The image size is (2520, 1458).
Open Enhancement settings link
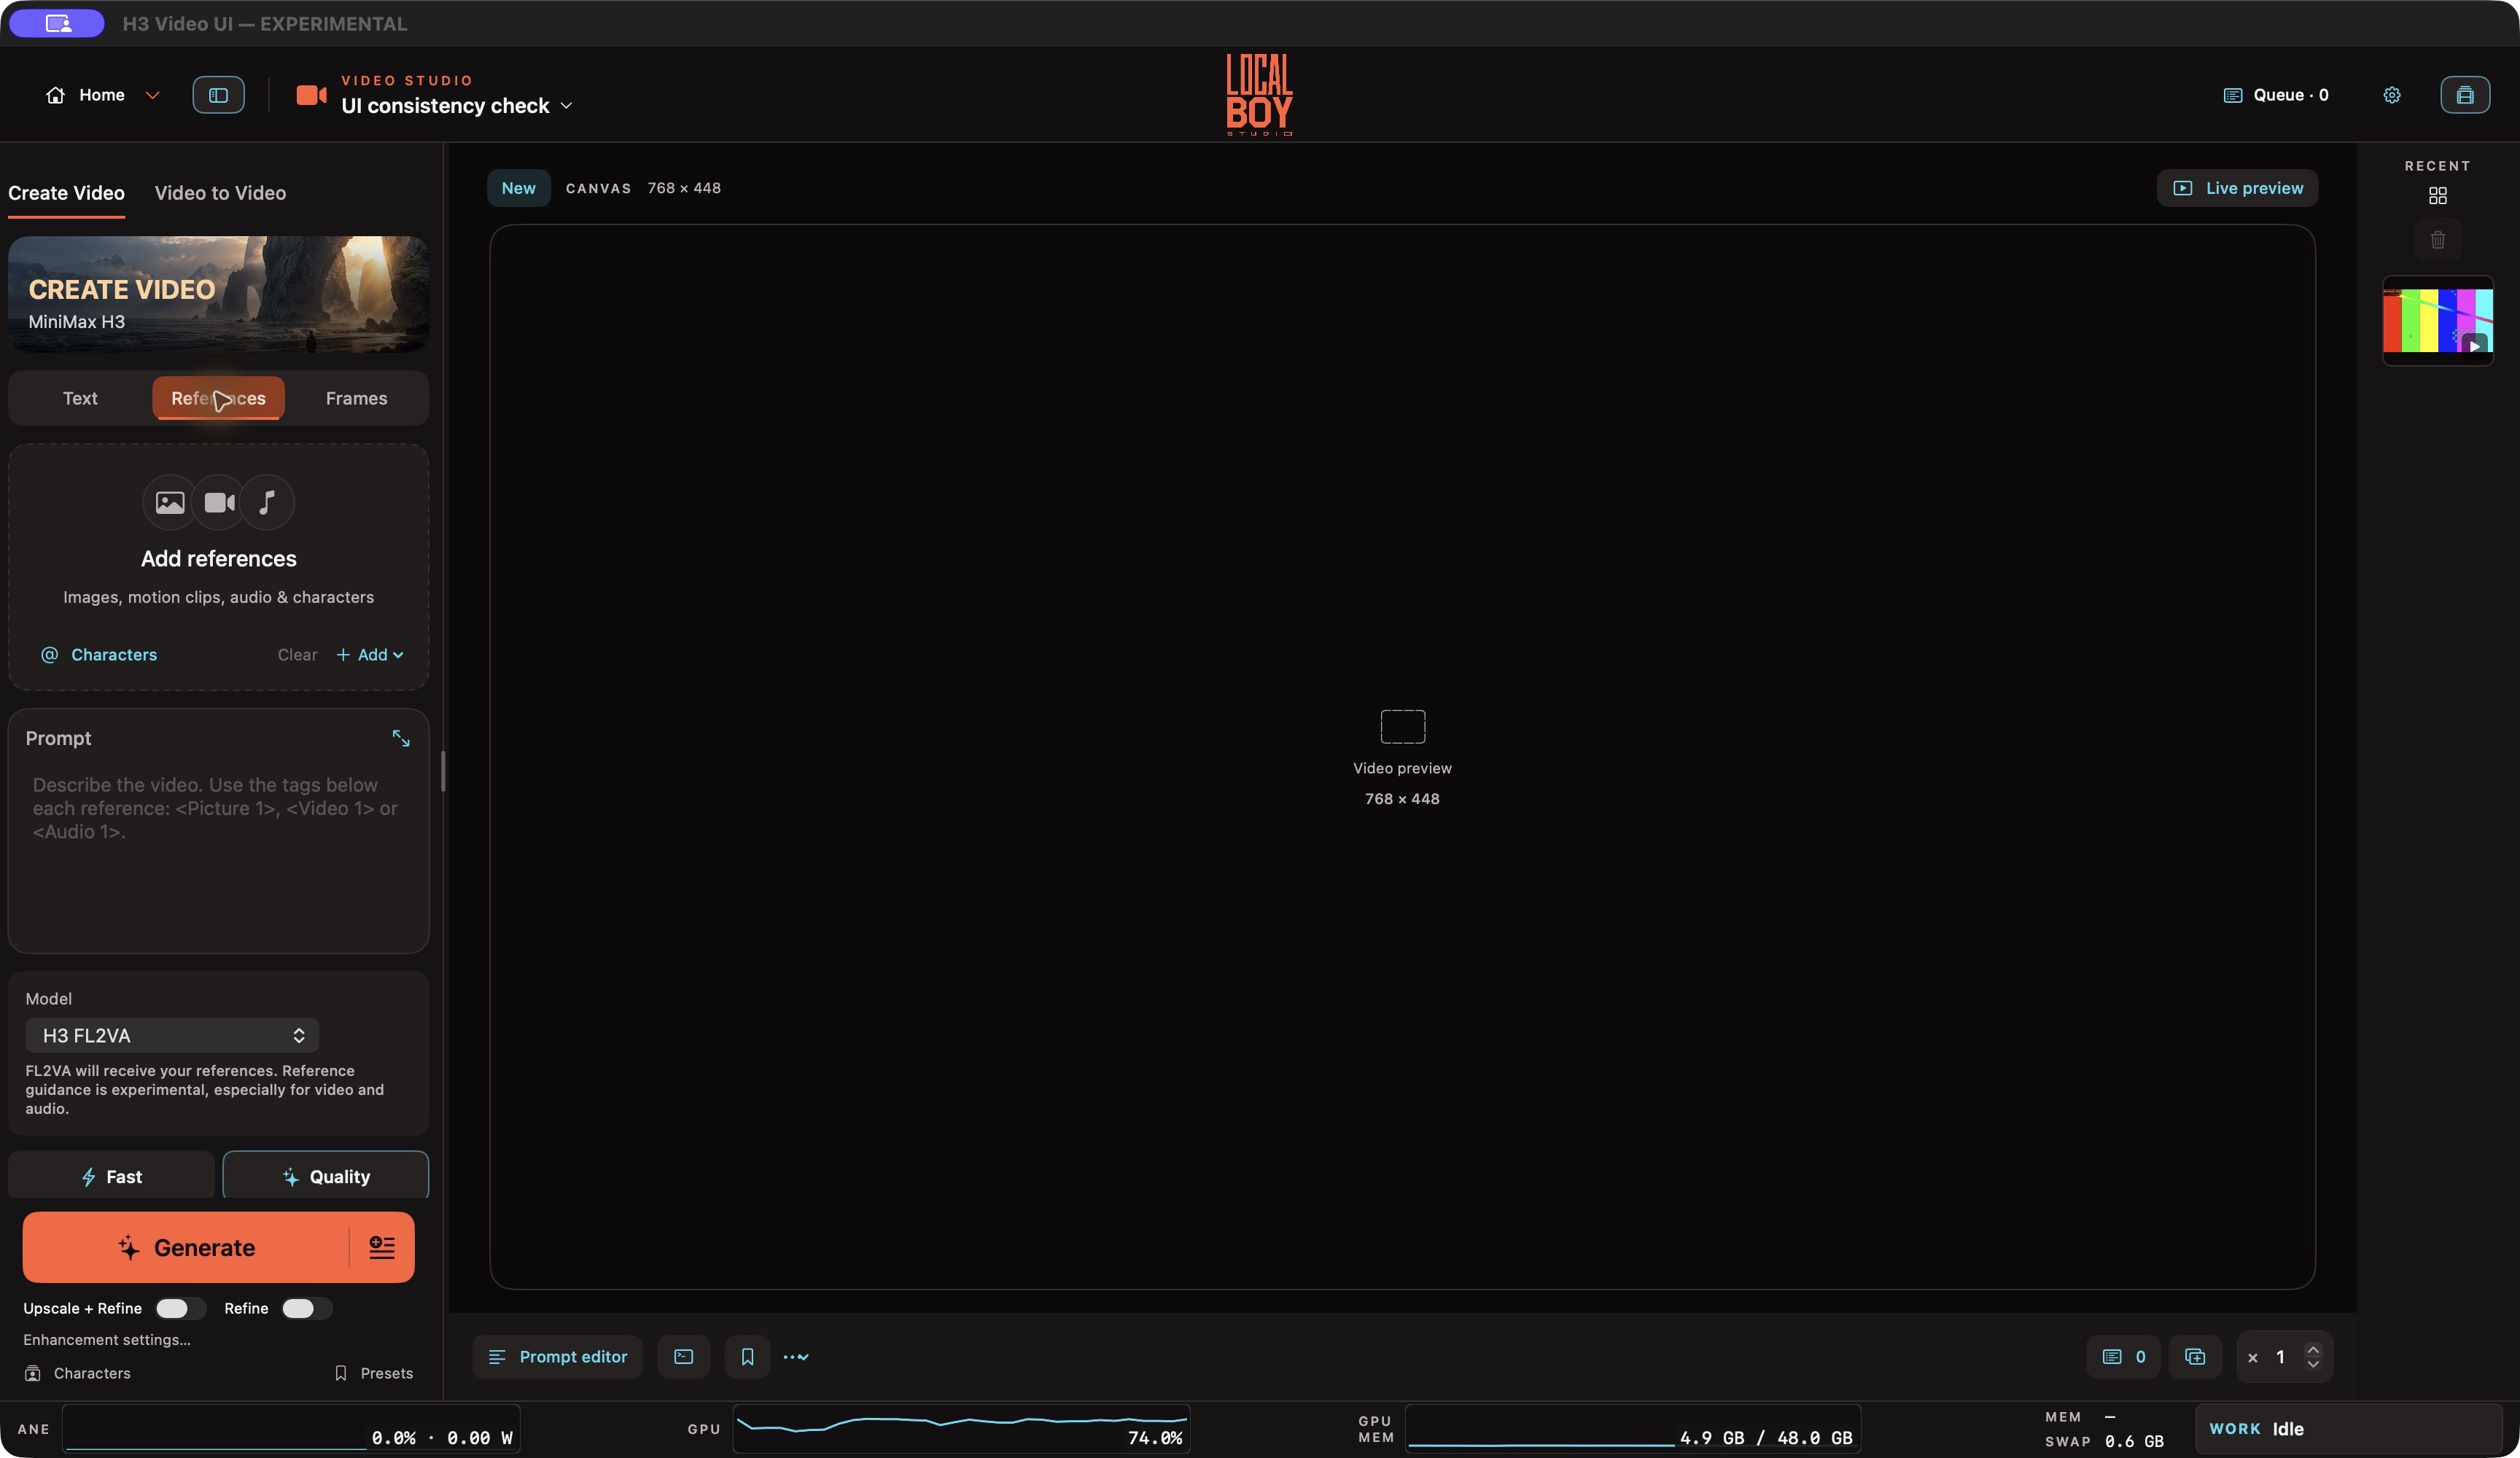pyautogui.click(x=107, y=1340)
